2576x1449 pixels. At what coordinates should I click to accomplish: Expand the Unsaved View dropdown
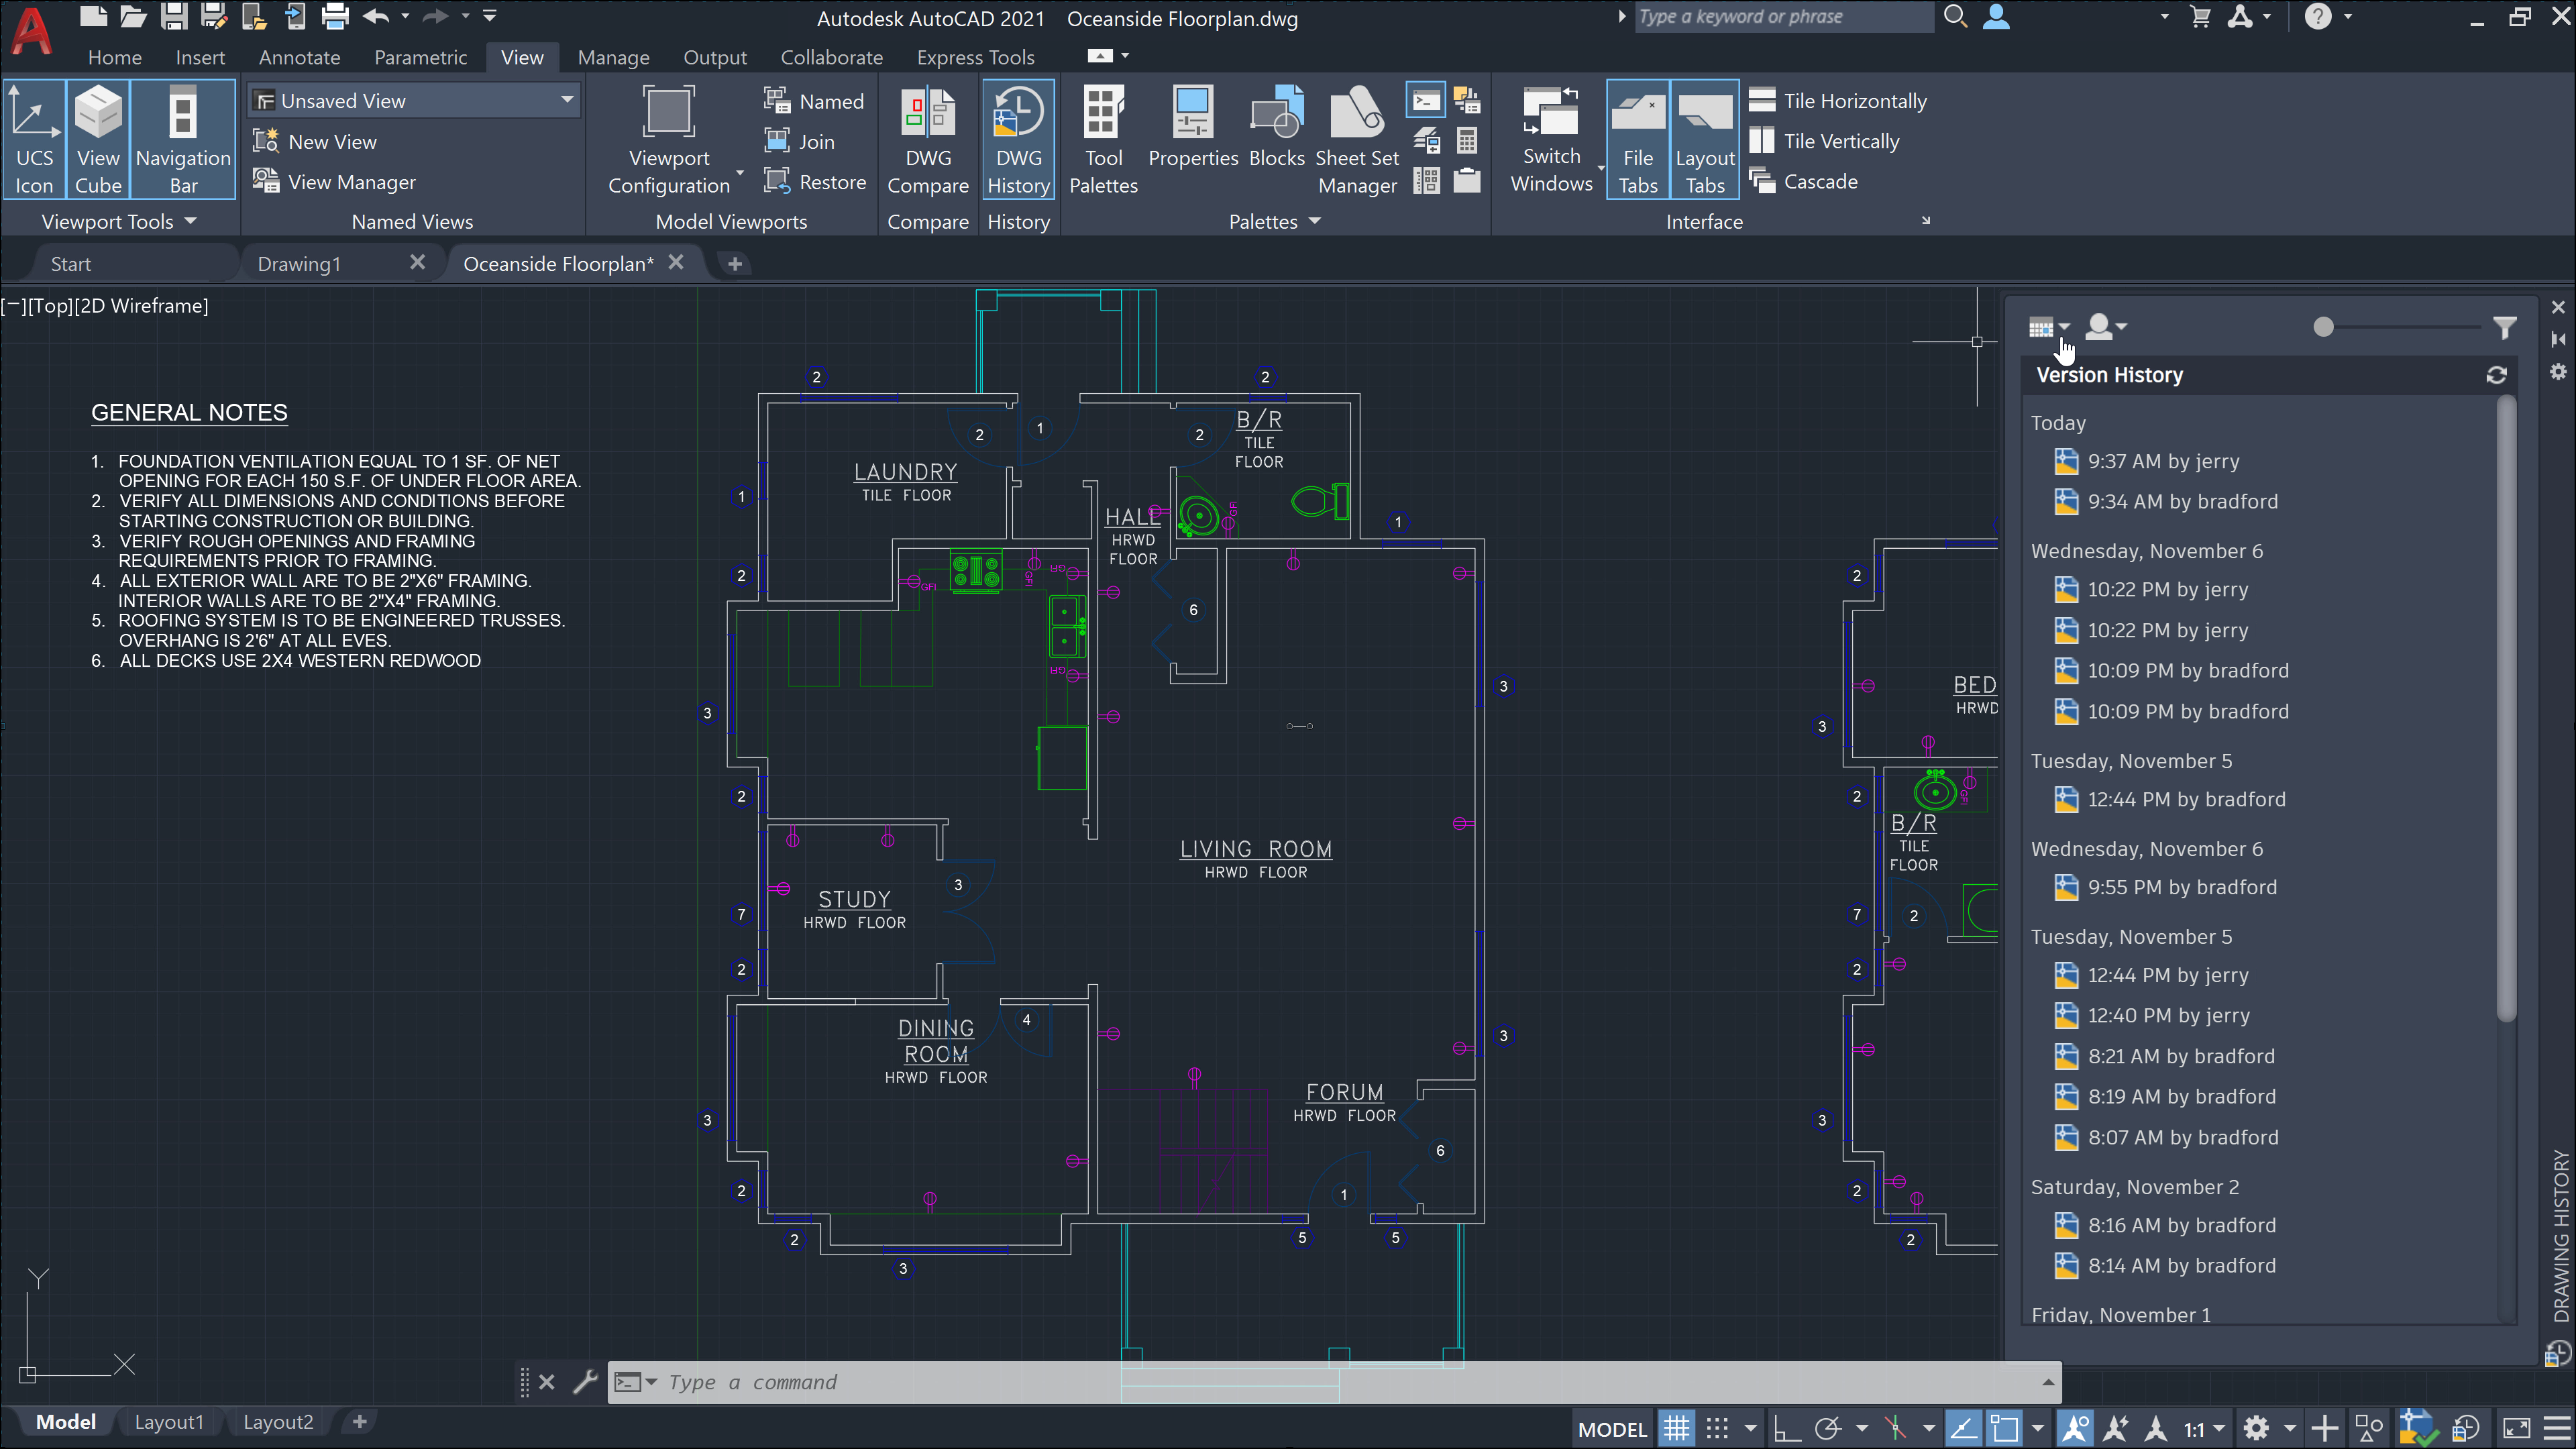click(x=566, y=99)
